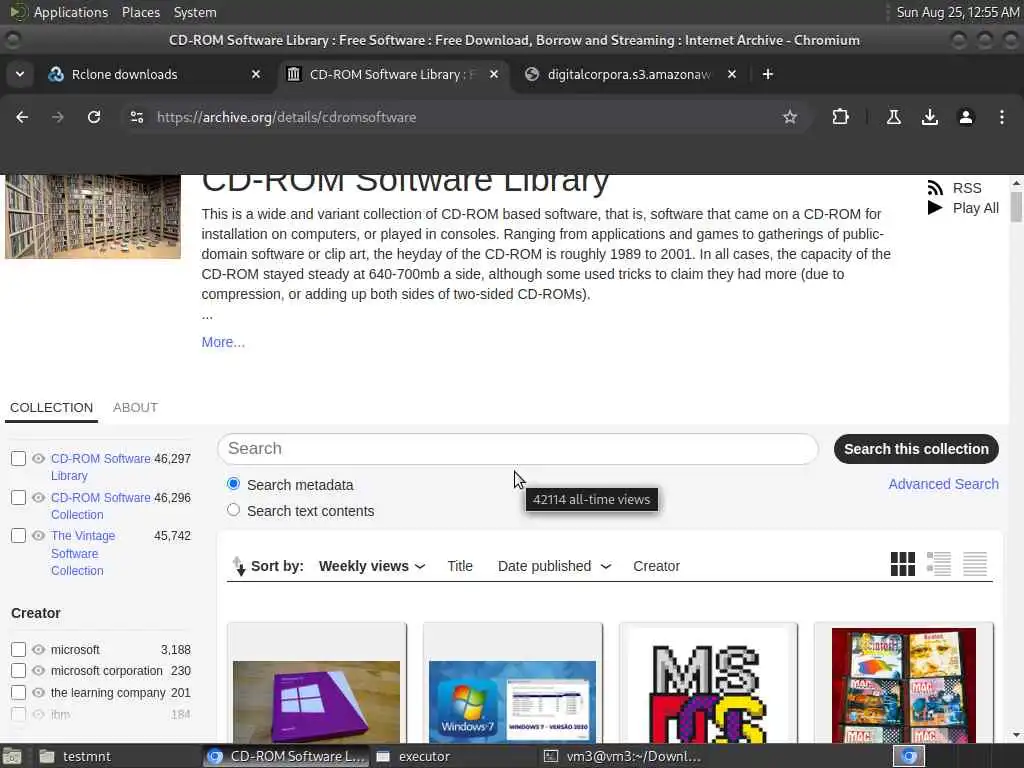Hide CD-ROM Software Collection with eye icon
The image size is (1024, 768).
[x=39, y=498]
